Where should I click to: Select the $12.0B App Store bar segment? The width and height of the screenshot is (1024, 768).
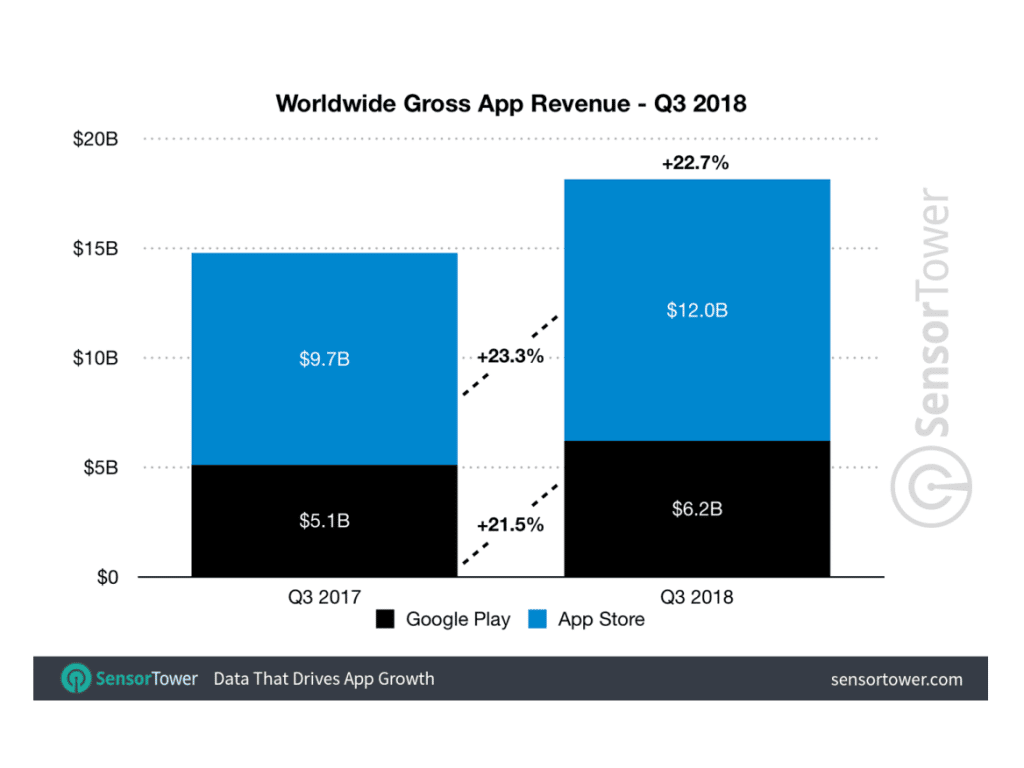pos(697,310)
